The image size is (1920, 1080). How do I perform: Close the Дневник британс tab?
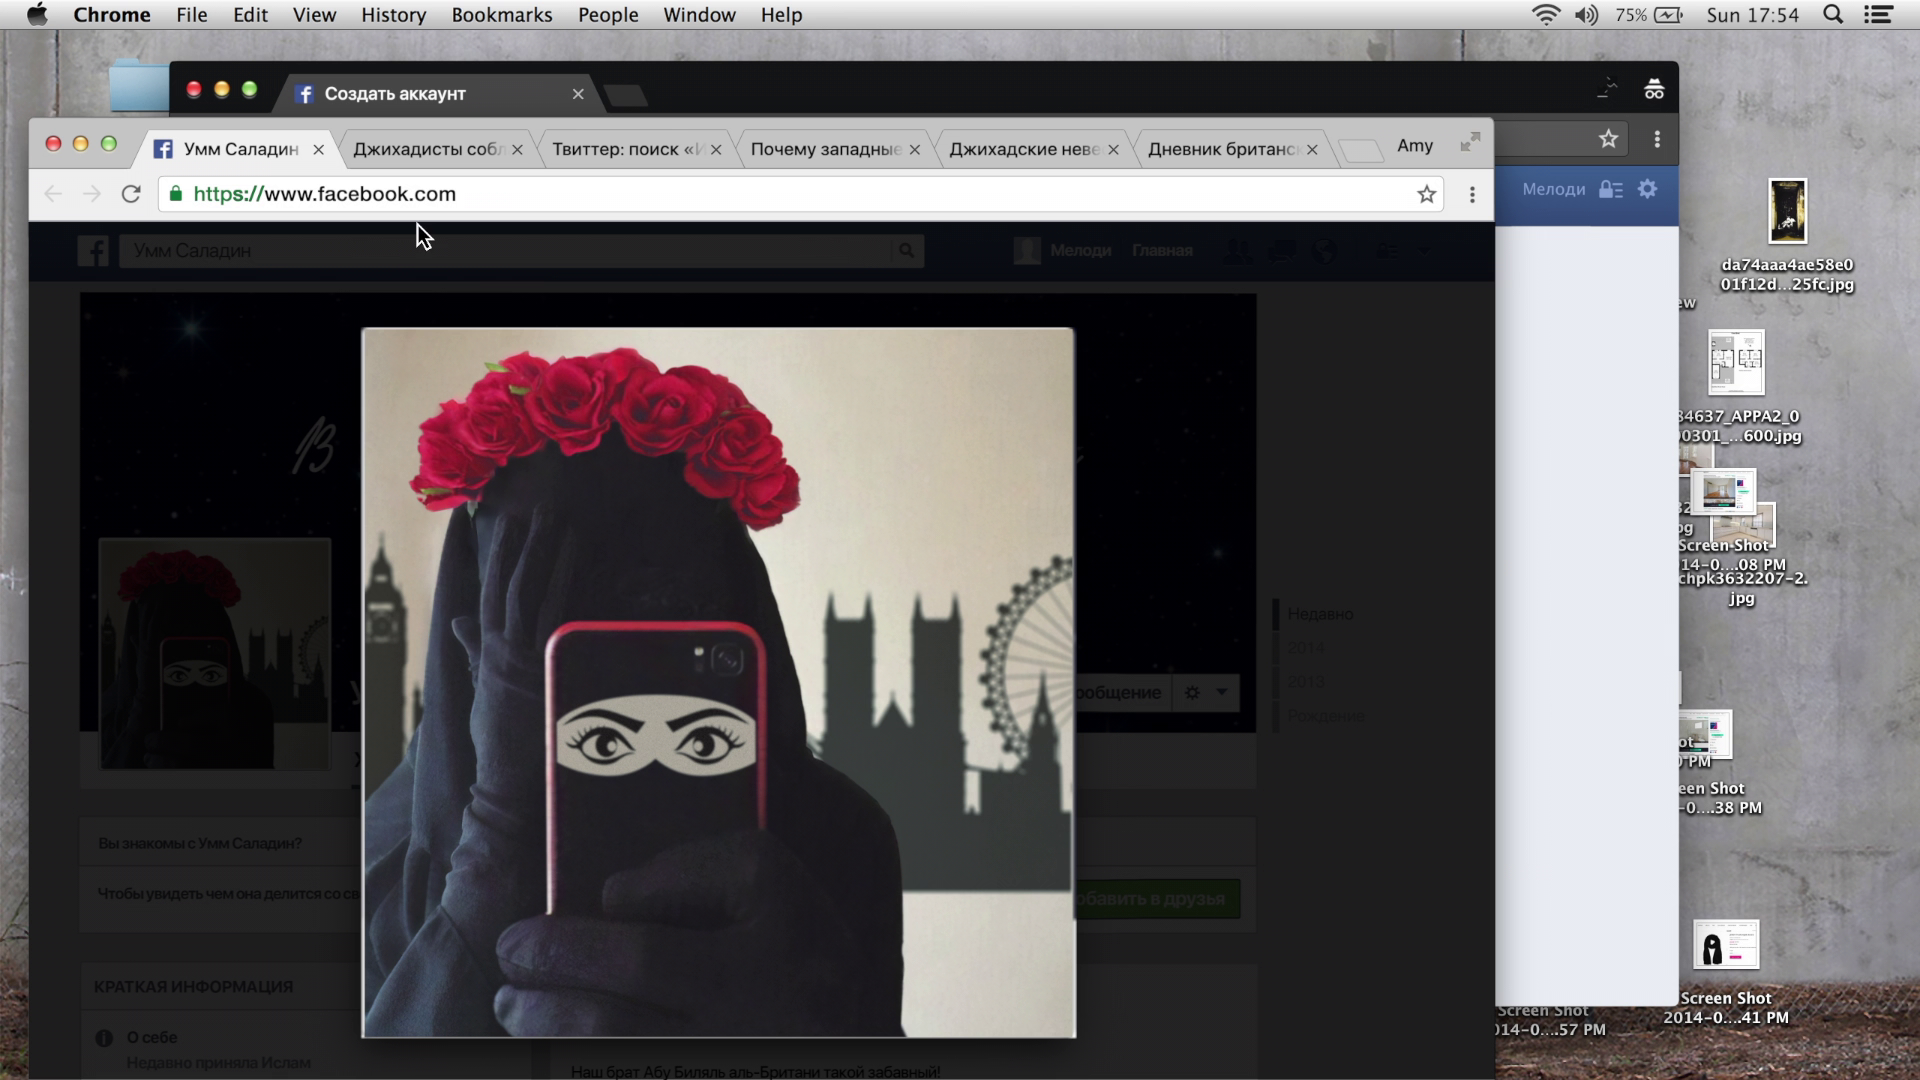(x=1312, y=150)
